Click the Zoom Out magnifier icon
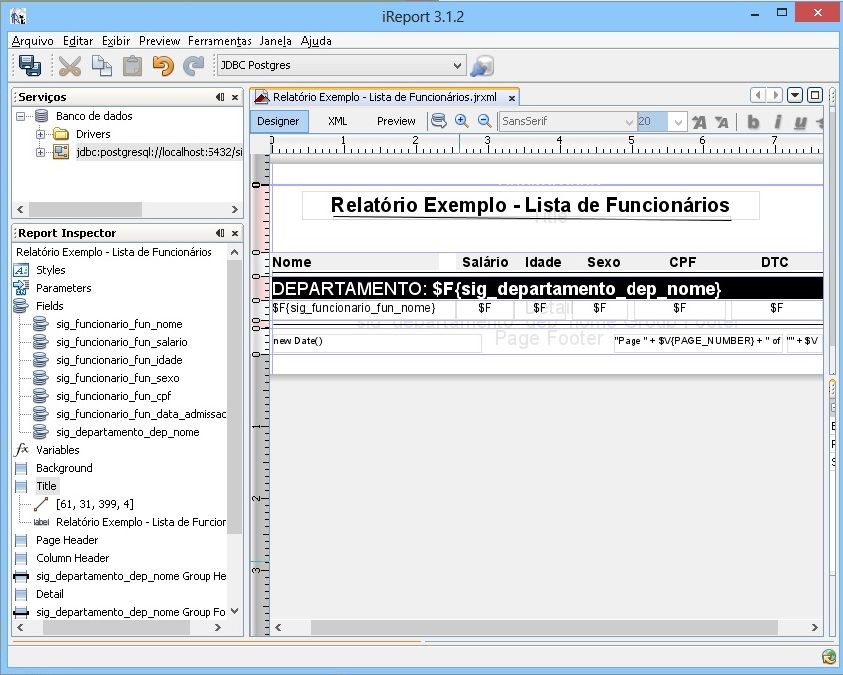843x675 pixels. 484,121
